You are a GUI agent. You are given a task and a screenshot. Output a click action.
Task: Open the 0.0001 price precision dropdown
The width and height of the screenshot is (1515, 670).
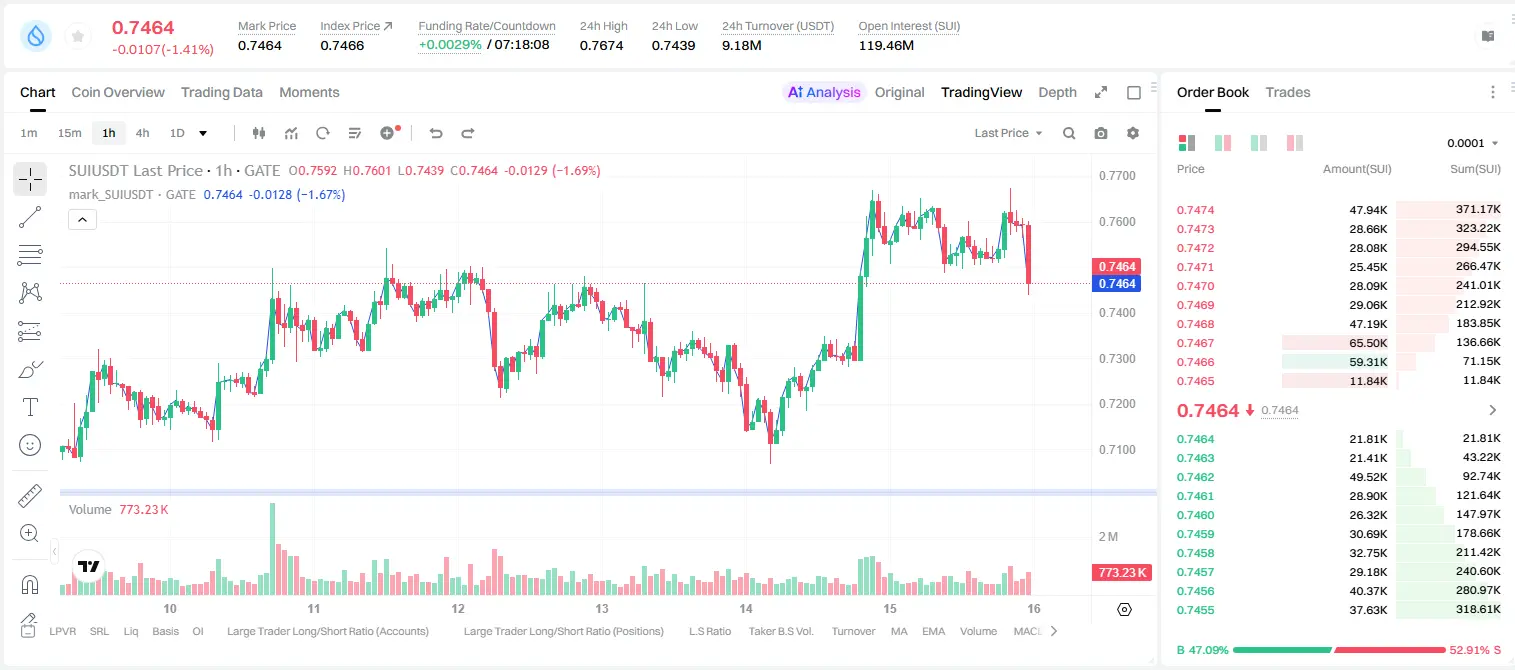click(1473, 143)
